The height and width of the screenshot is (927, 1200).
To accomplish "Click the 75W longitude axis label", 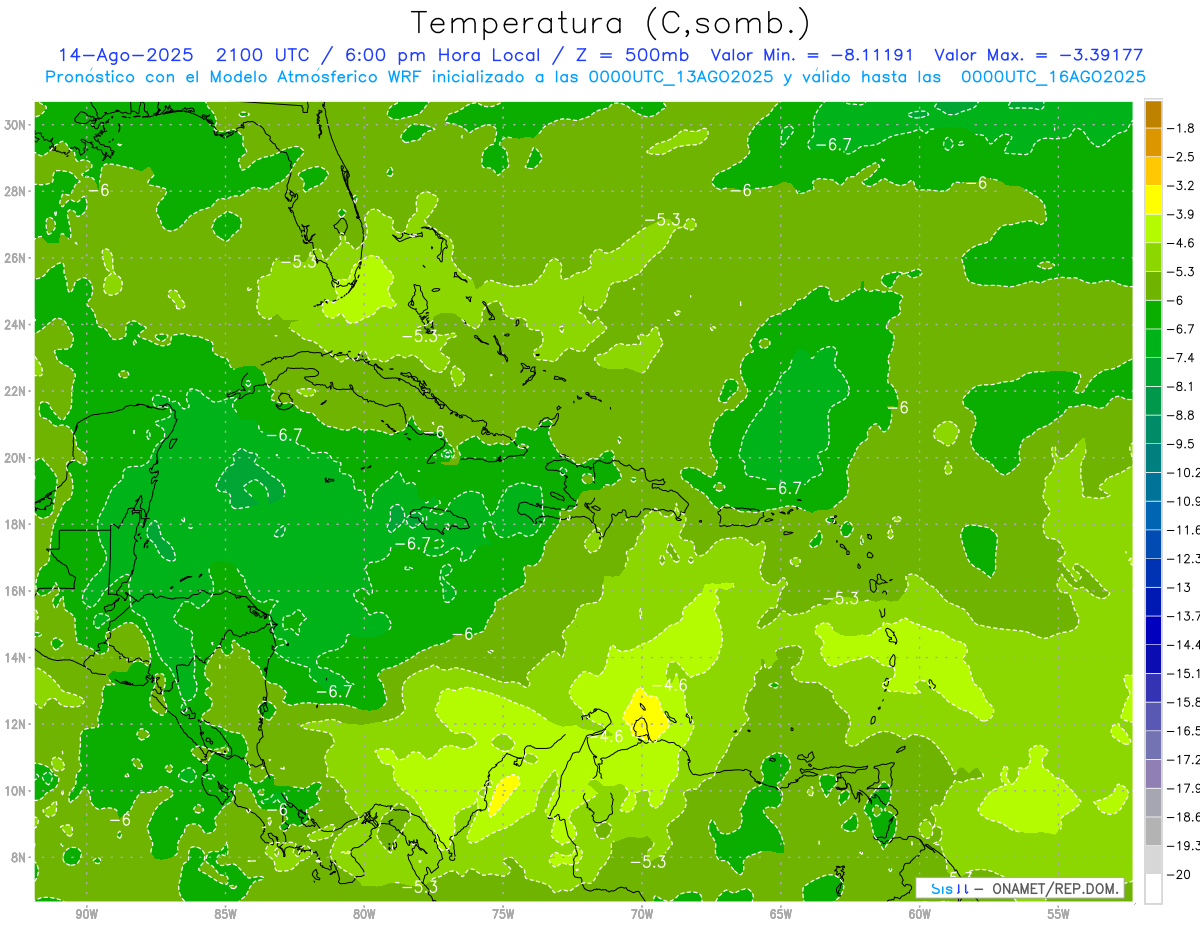I will (x=503, y=914).
